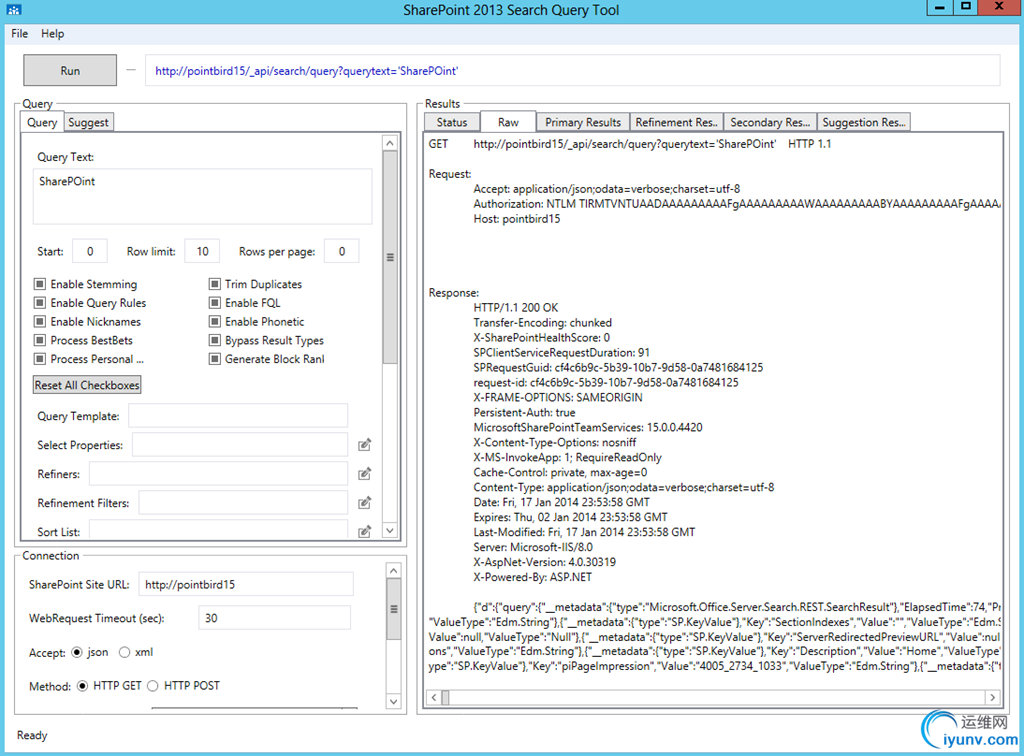Open the editor icon next to Refiners
The image size is (1024, 756).
(x=365, y=473)
